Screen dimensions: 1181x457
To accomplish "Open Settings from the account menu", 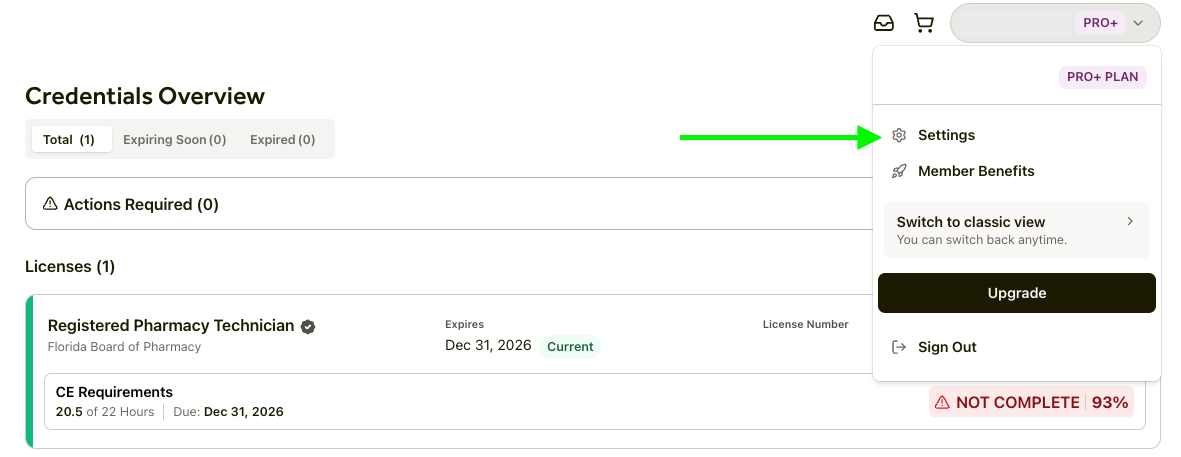I will (946, 135).
